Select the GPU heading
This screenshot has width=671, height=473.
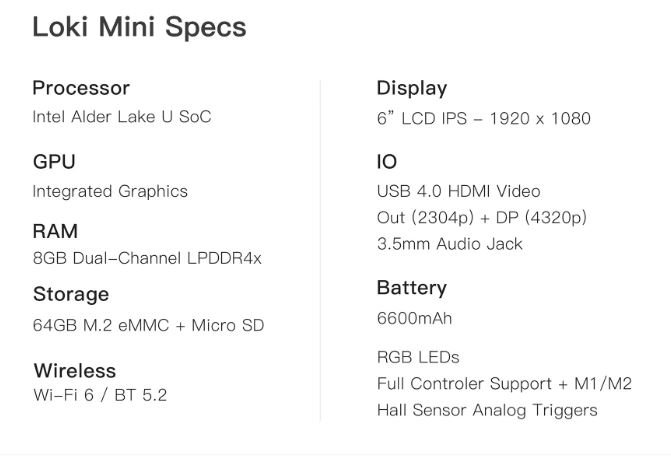coord(54,162)
